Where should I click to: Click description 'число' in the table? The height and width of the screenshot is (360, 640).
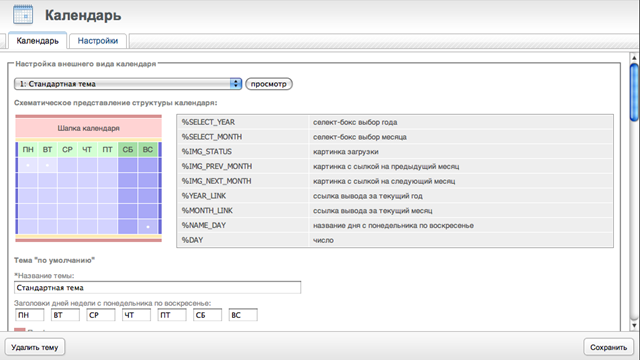pos(323,240)
